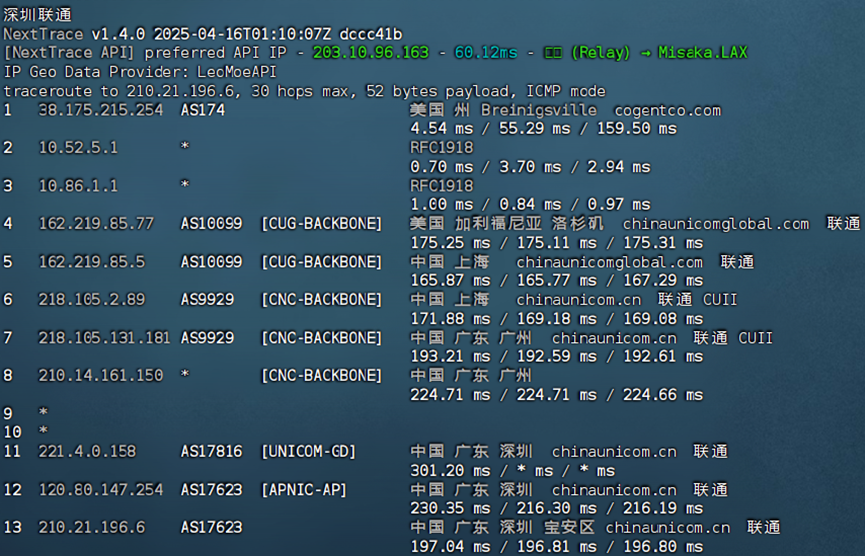Click the [UNICOM-GD] tag
This screenshot has width=865, height=556.
pos(308,452)
